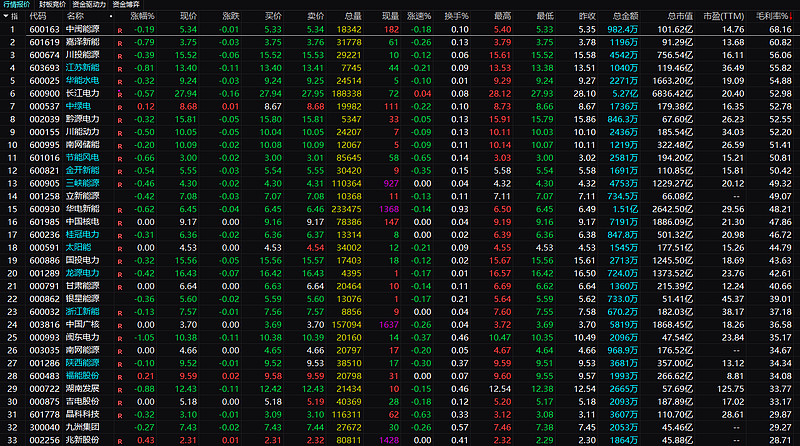The width and height of the screenshot is (800, 446).
Task: Open stock name 中绿电
Action: click(x=78, y=106)
